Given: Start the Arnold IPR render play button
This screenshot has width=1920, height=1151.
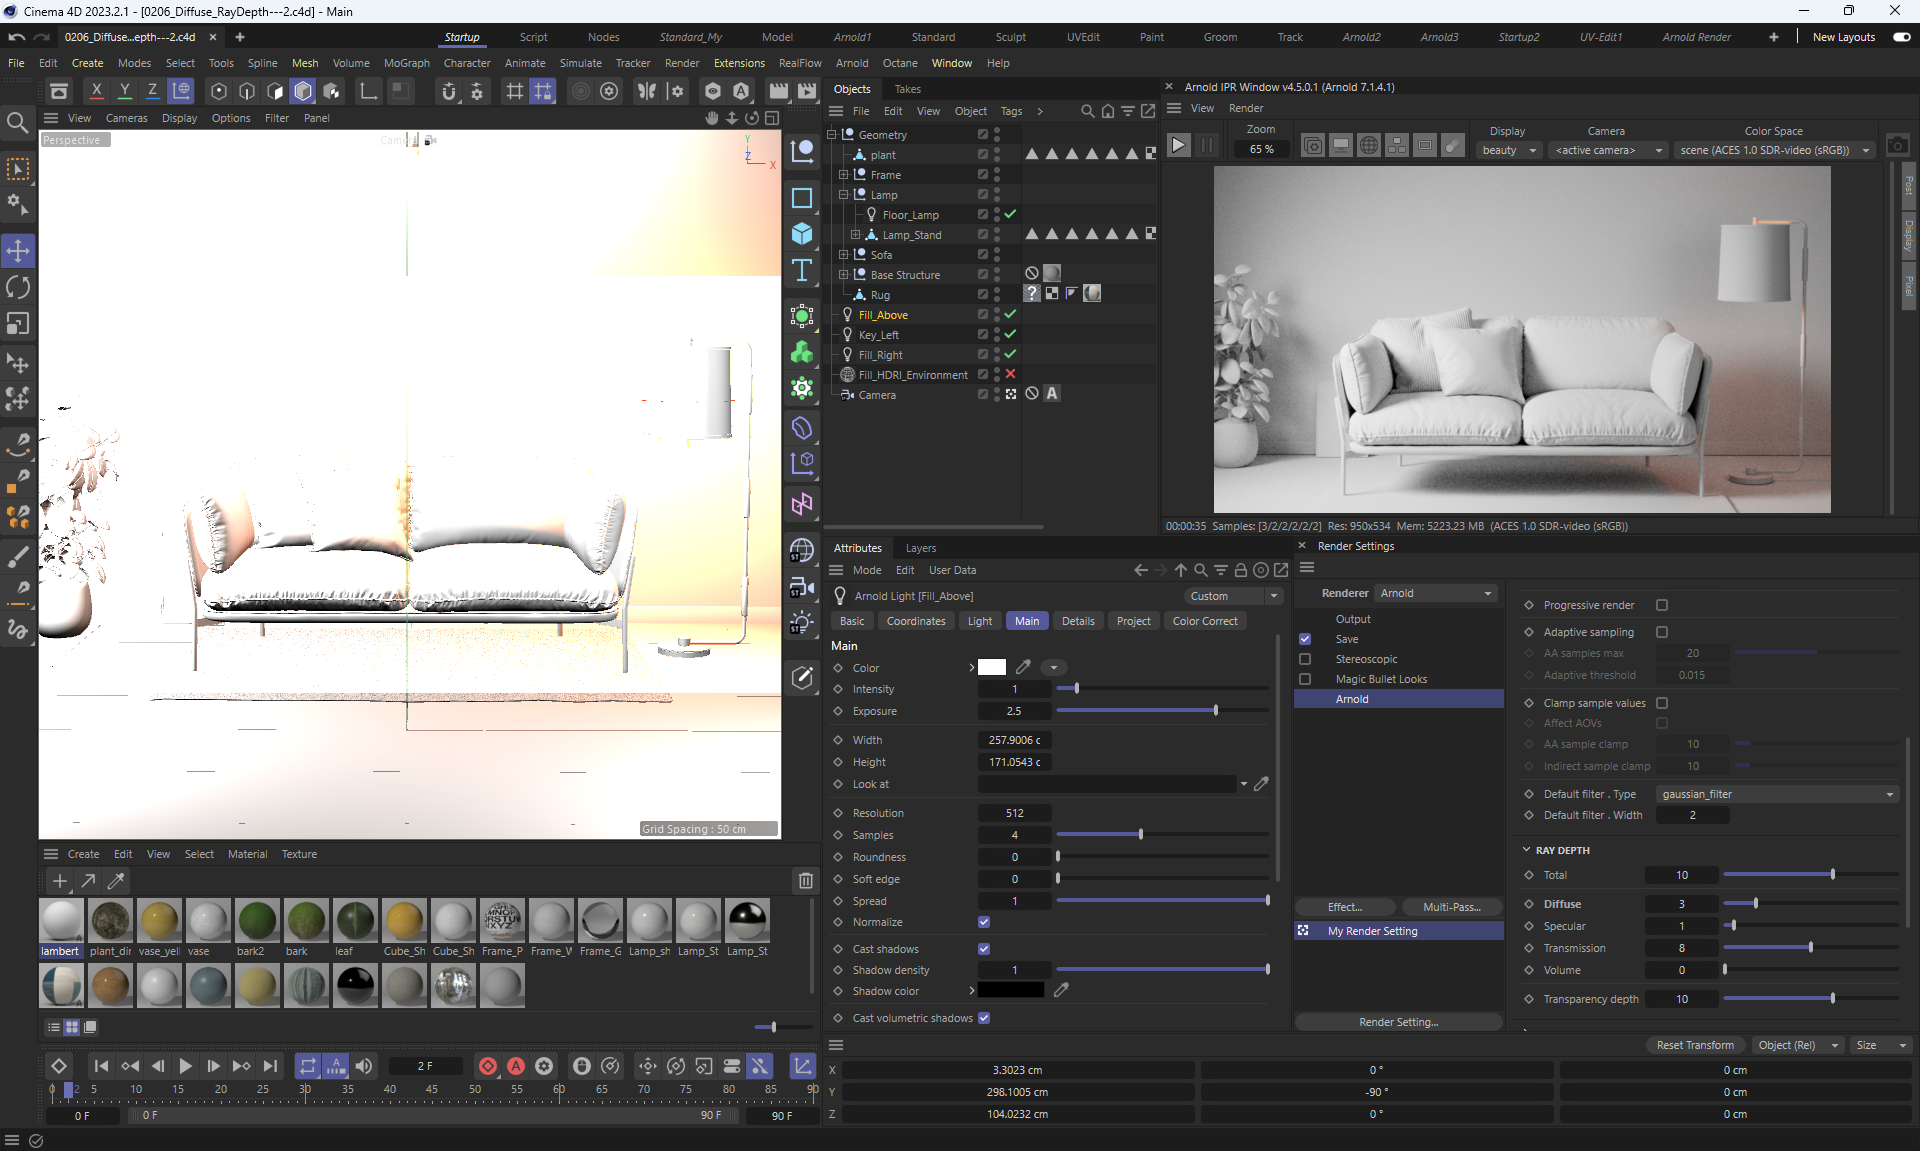Looking at the screenshot, I should coord(1179,146).
